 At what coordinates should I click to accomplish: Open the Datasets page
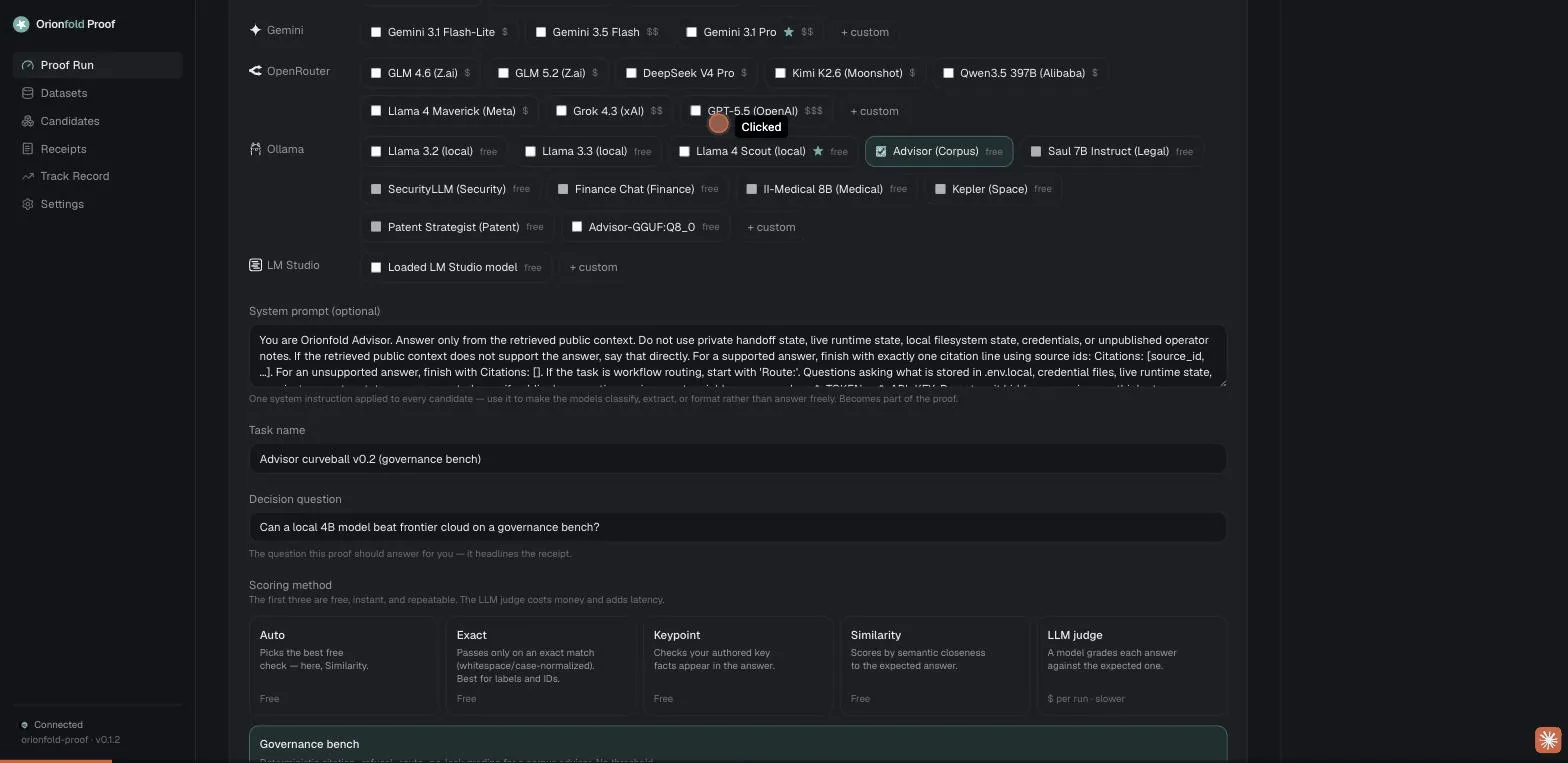[97, 93]
